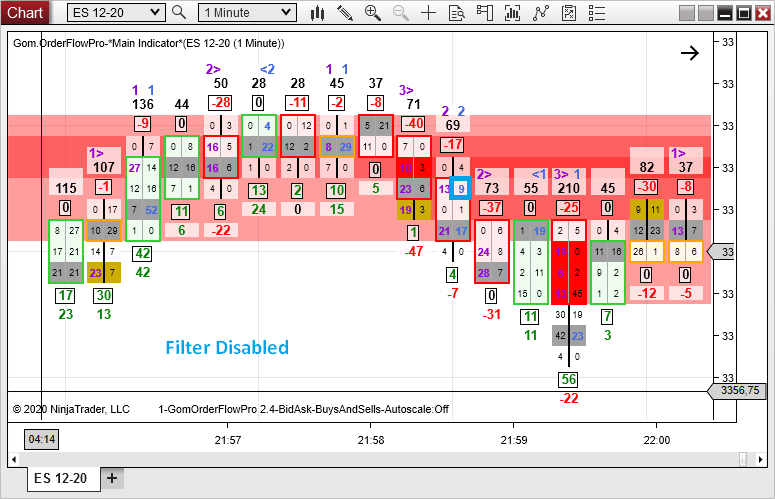The width and height of the screenshot is (775, 499).
Task: Open the ES 12-20 instrument dropdown
Action: (x=116, y=13)
